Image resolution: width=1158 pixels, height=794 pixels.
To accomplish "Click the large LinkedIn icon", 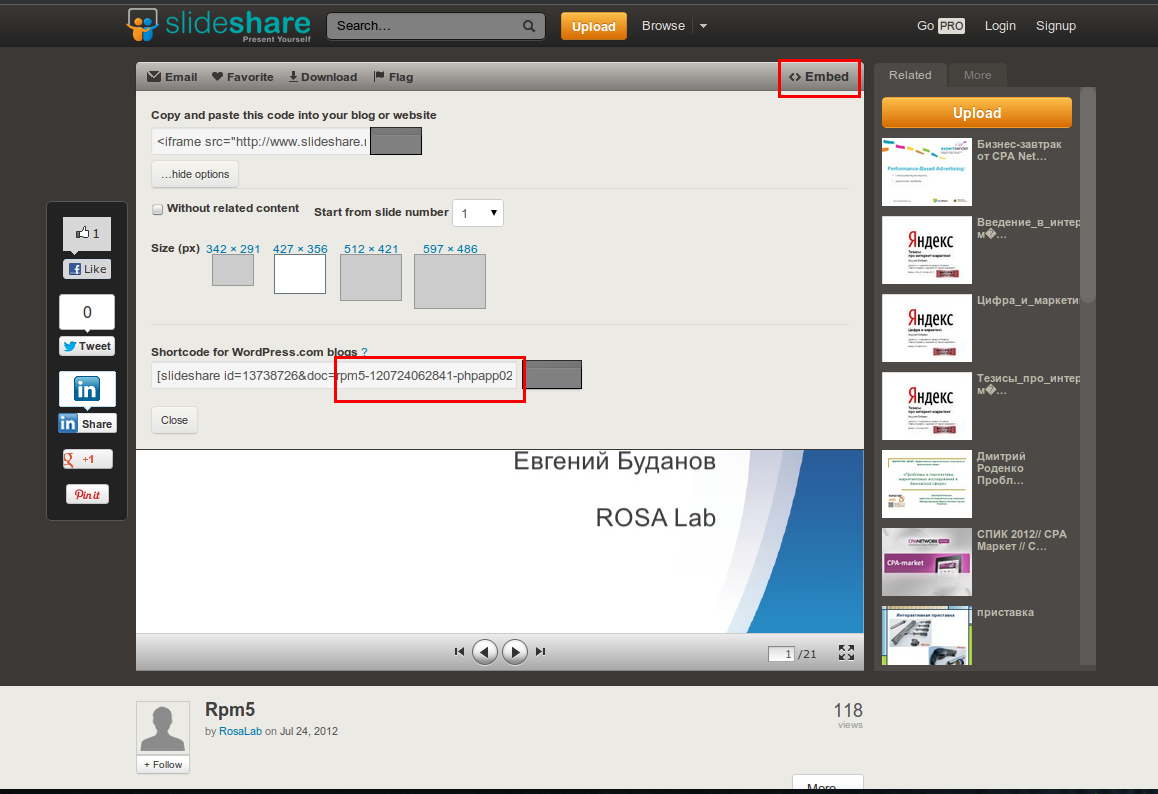I will (x=87, y=389).
